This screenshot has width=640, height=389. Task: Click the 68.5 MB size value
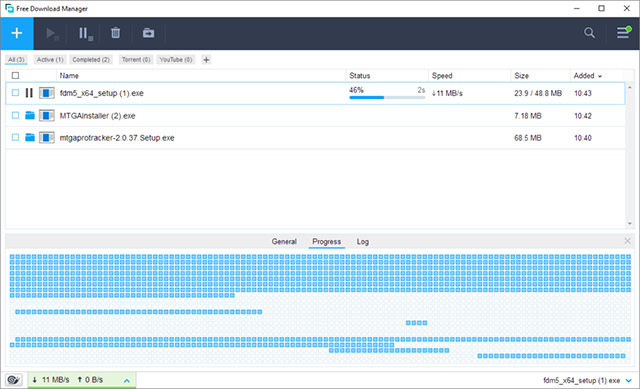pyautogui.click(x=528, y=138)
